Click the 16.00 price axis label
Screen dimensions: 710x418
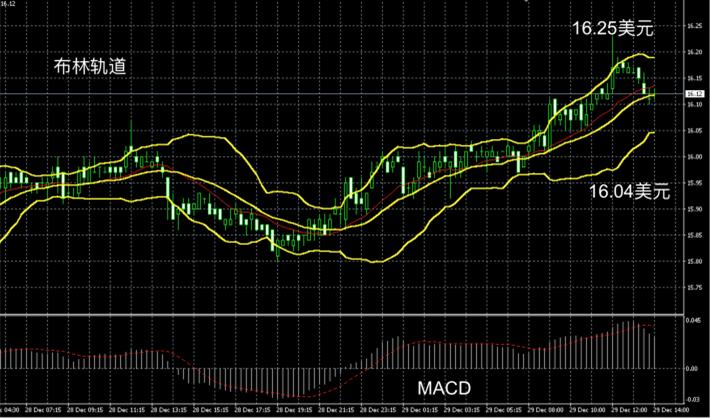tap(695, 157)
